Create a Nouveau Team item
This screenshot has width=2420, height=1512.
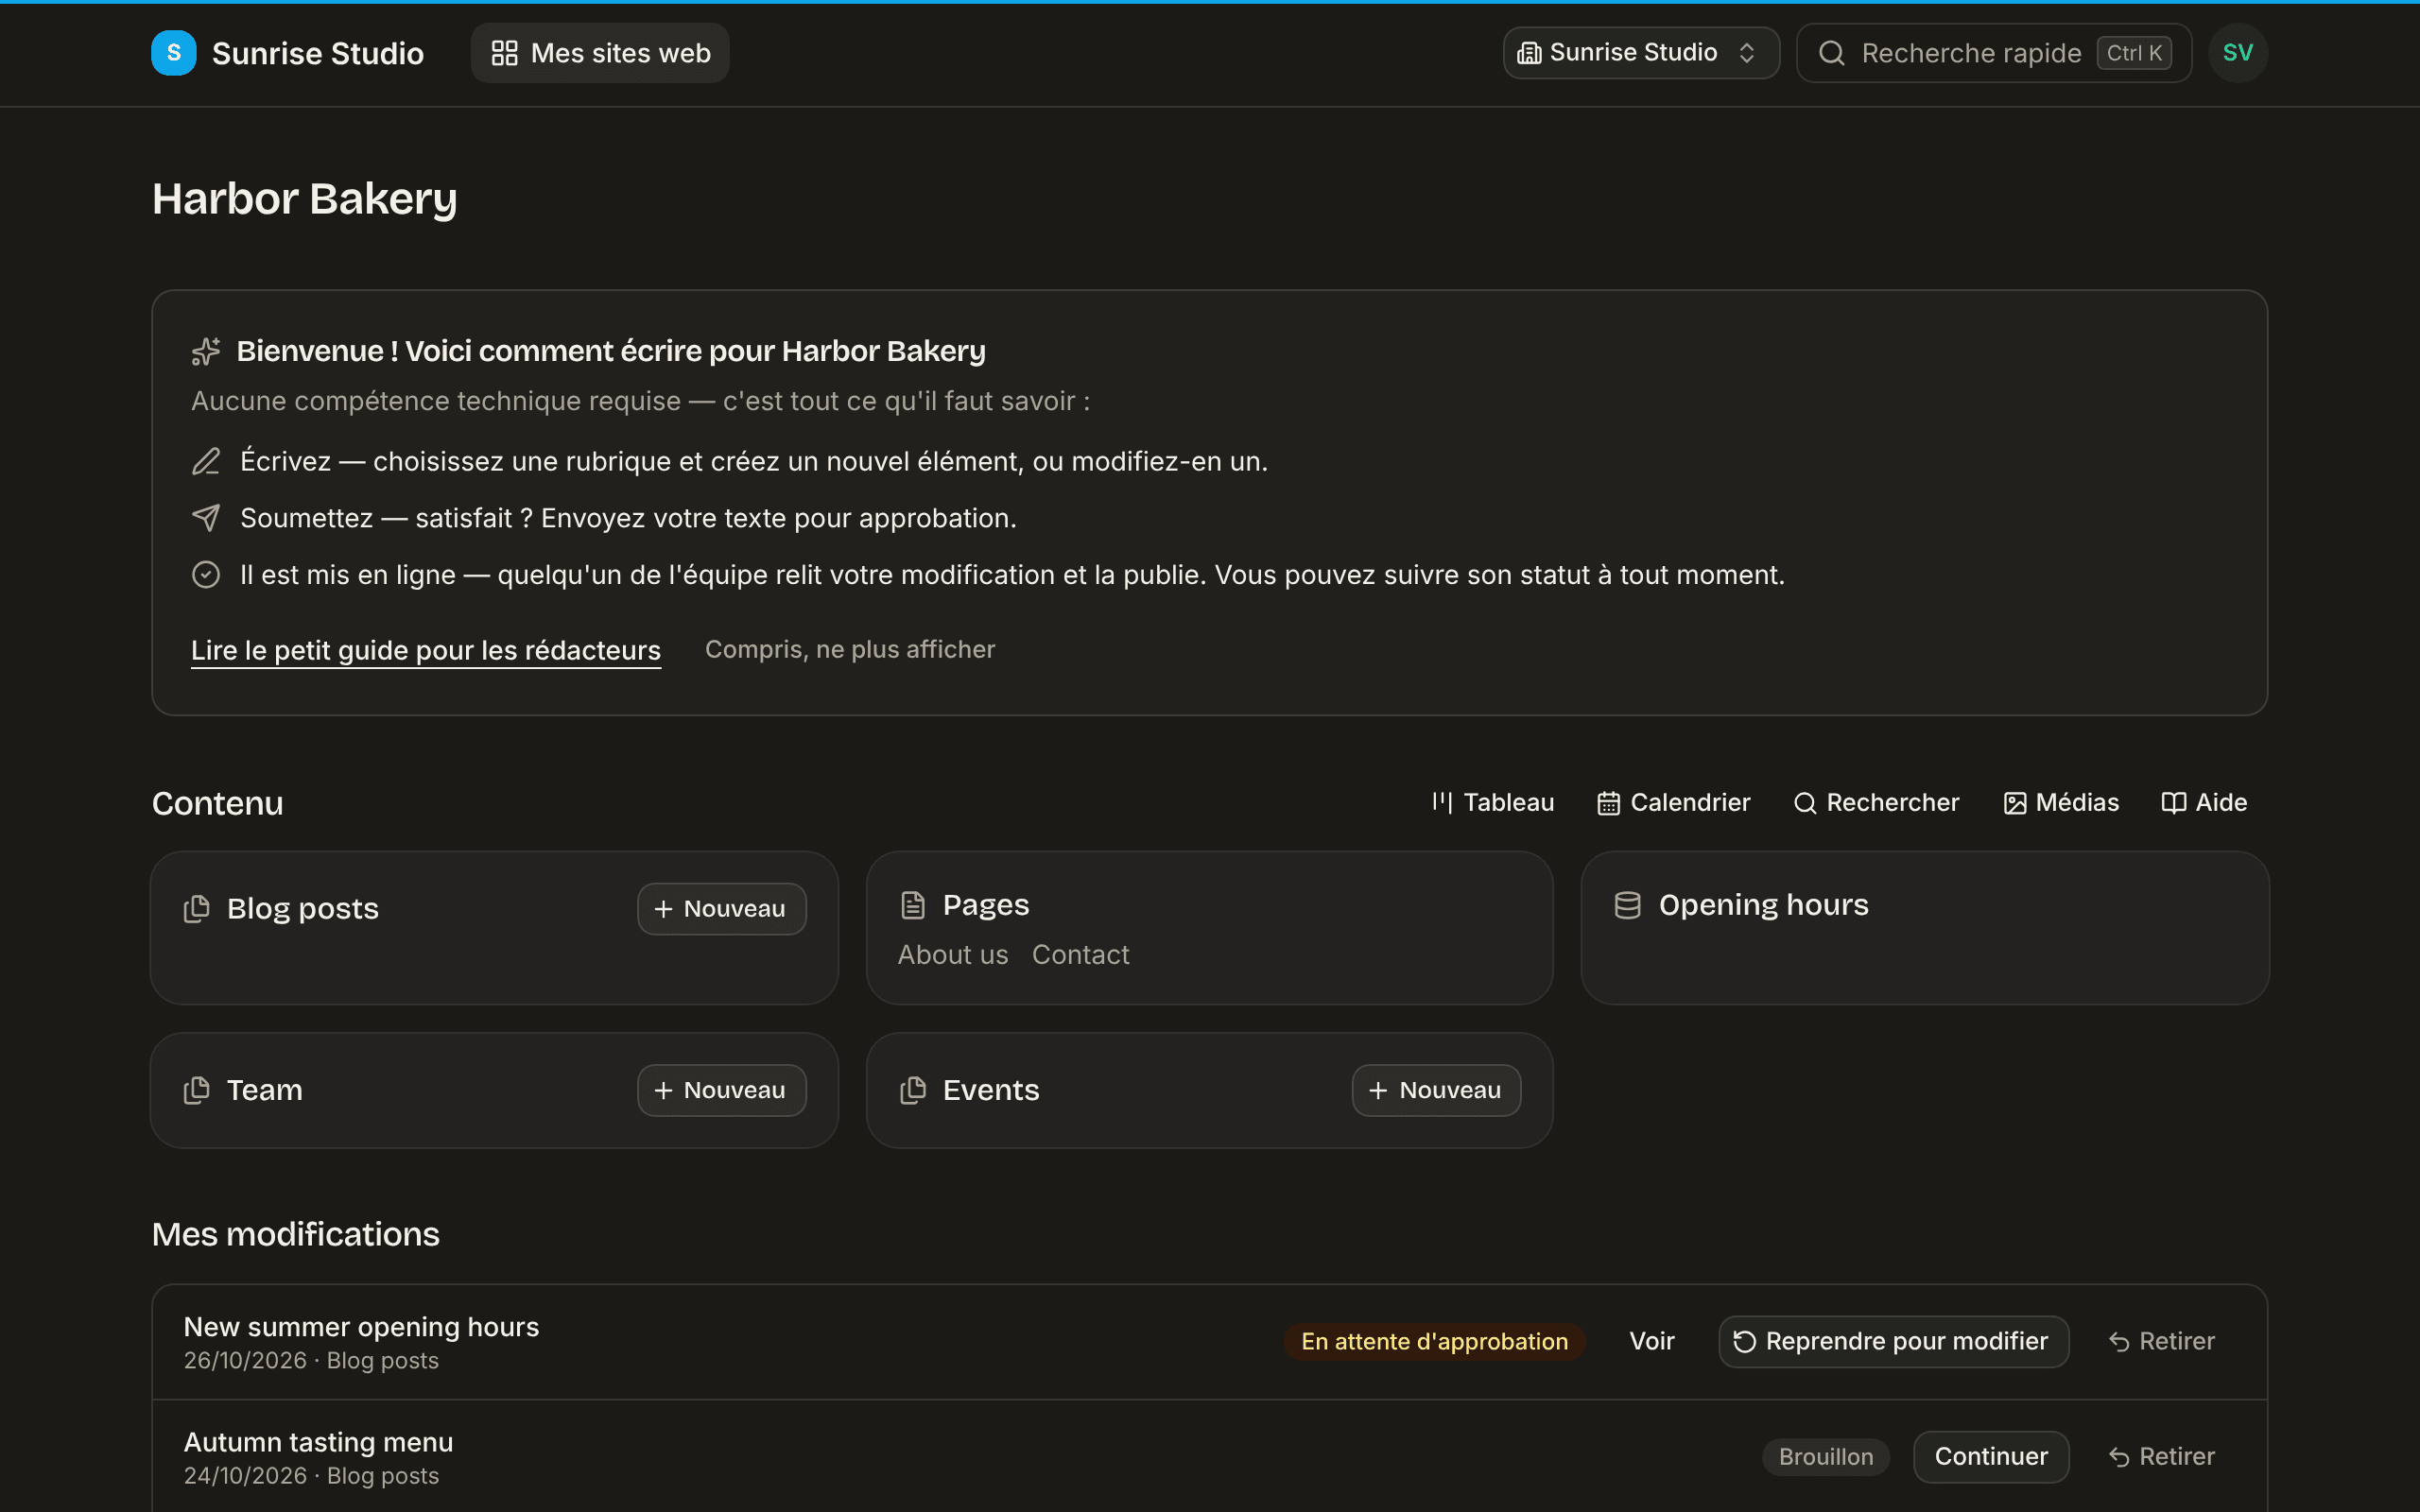721,1090
